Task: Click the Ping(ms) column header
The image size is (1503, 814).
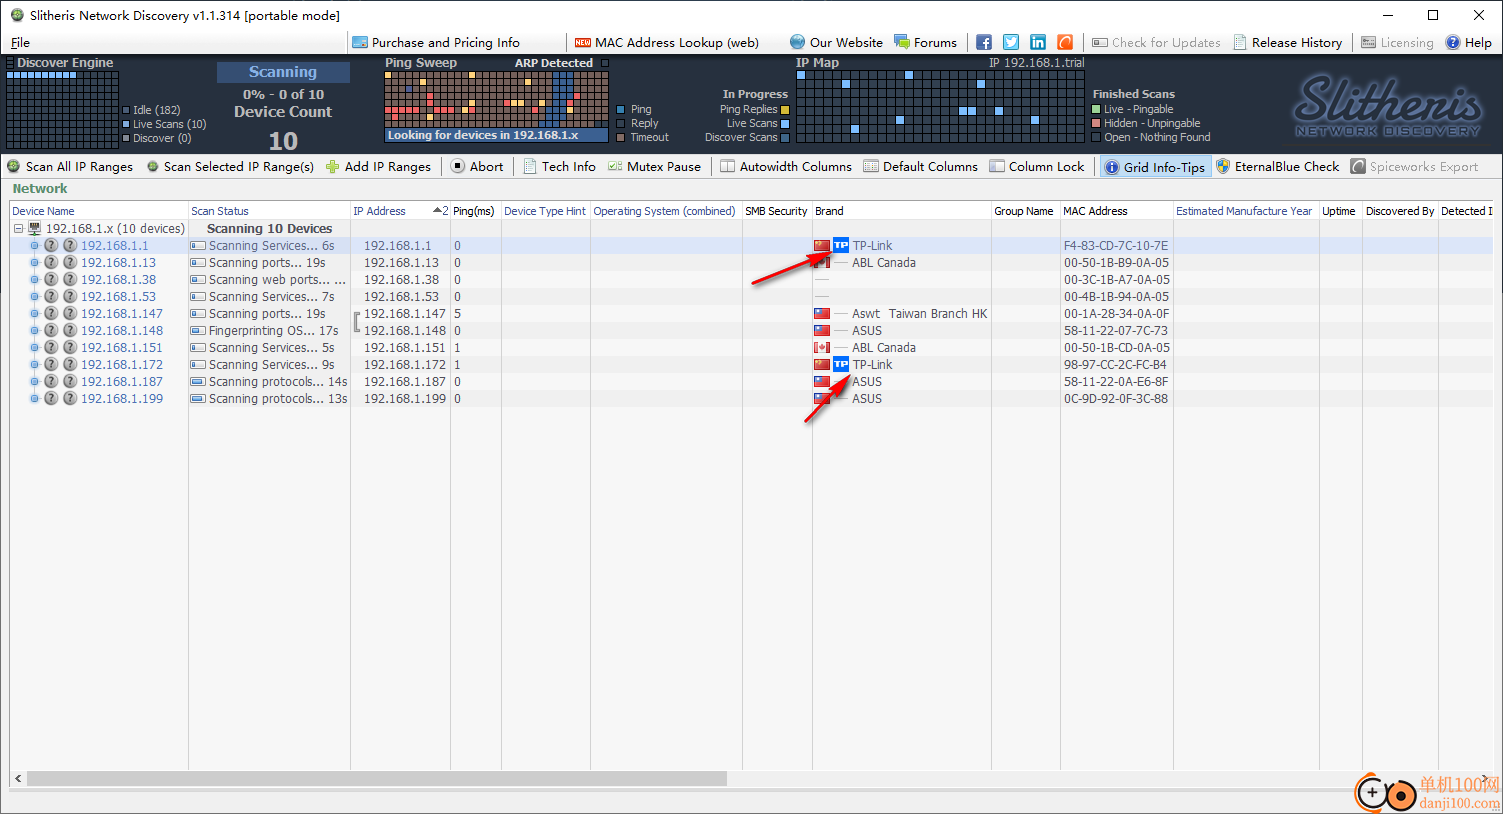Action: pos(476,211)
